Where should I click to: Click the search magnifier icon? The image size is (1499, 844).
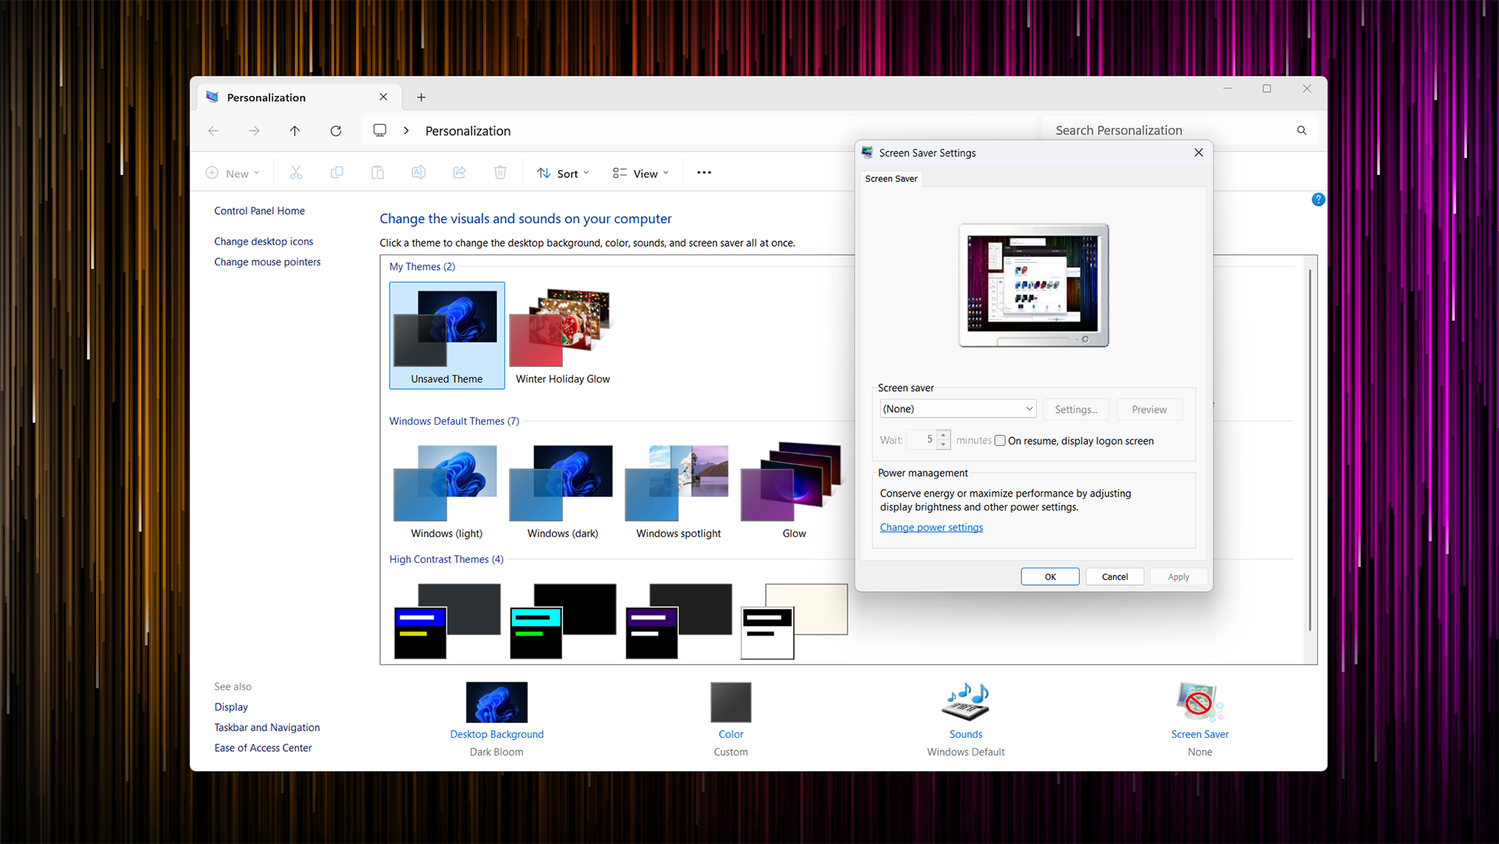pyautogui.click(x=1302, y=131)
